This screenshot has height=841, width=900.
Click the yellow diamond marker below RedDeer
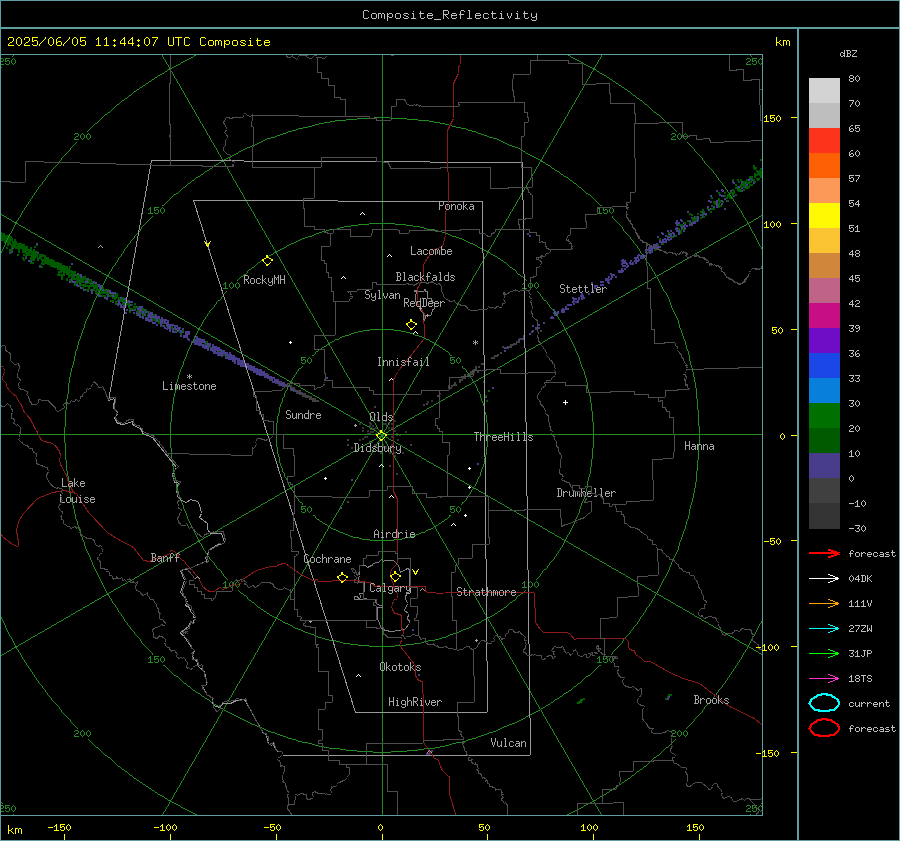411,325
